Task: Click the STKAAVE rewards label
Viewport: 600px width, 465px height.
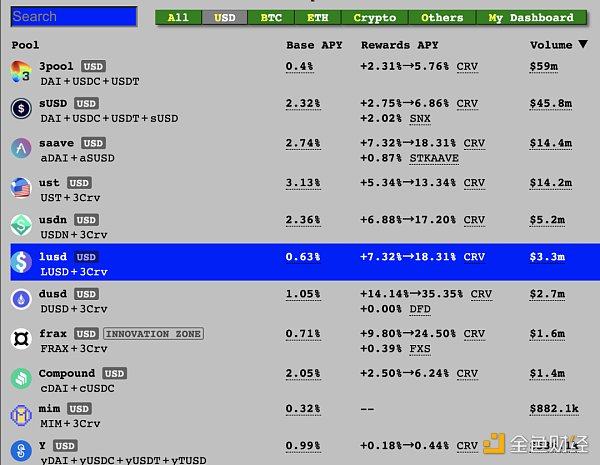Action: click(x=434, y=158)
